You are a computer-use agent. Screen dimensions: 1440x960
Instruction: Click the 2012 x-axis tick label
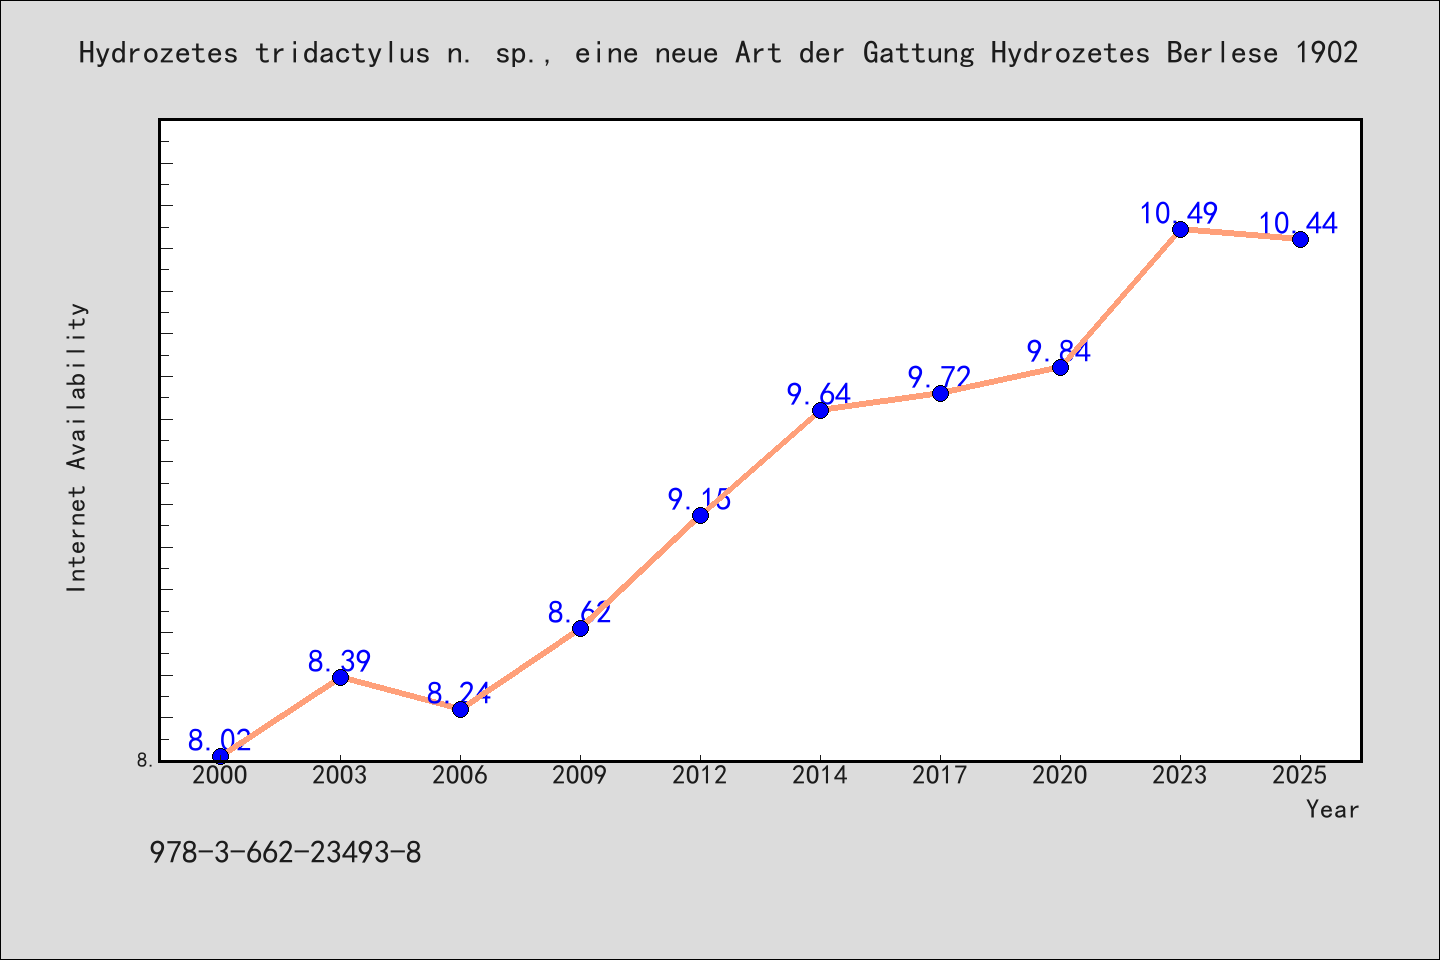pos(700,775)
